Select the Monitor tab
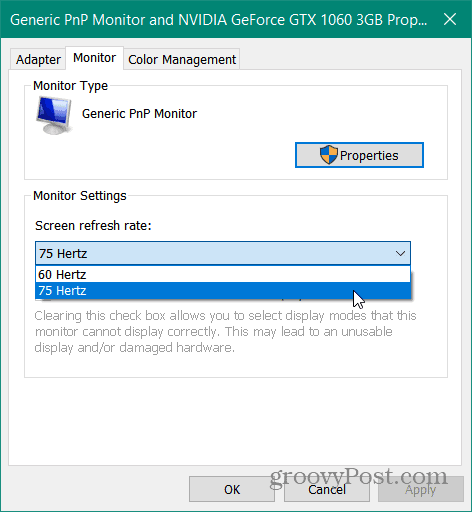This screenshot has height=512, width=472. [94, 58]
